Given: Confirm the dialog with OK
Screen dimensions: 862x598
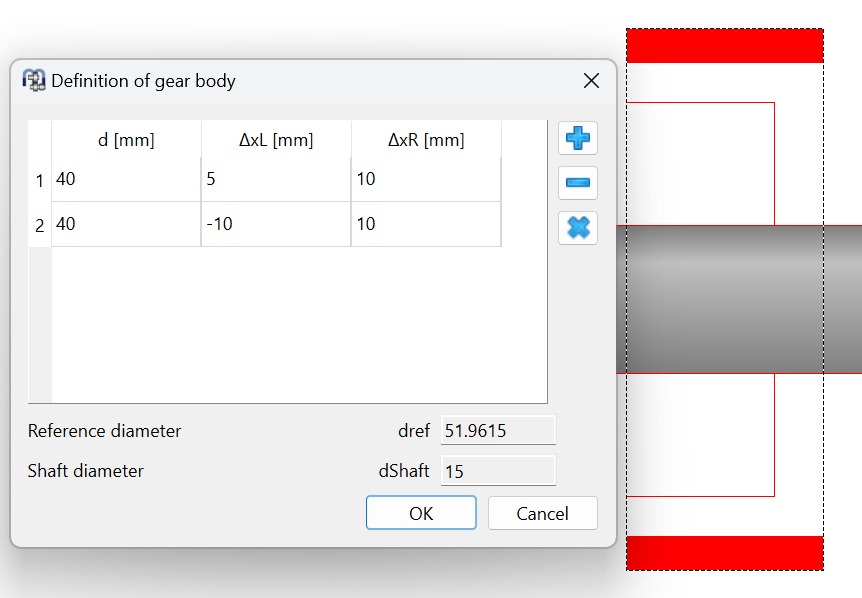Looking at the screenshot, I should click(x=421, y=513).
